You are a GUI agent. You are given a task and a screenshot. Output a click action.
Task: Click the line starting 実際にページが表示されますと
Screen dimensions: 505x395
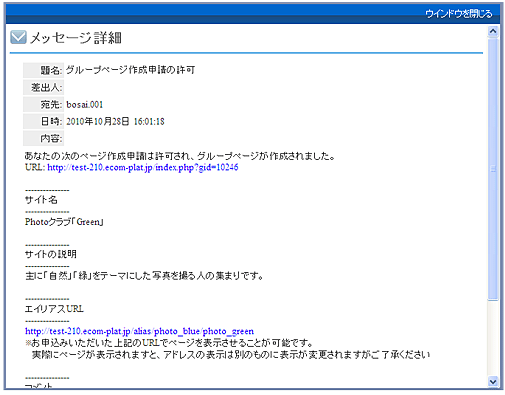(231, 355)
